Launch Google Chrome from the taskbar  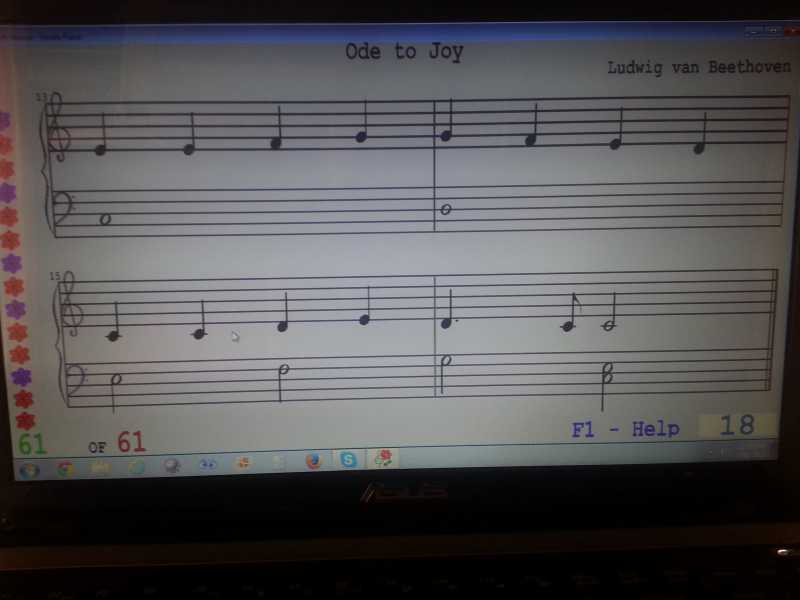click(65, 469)
